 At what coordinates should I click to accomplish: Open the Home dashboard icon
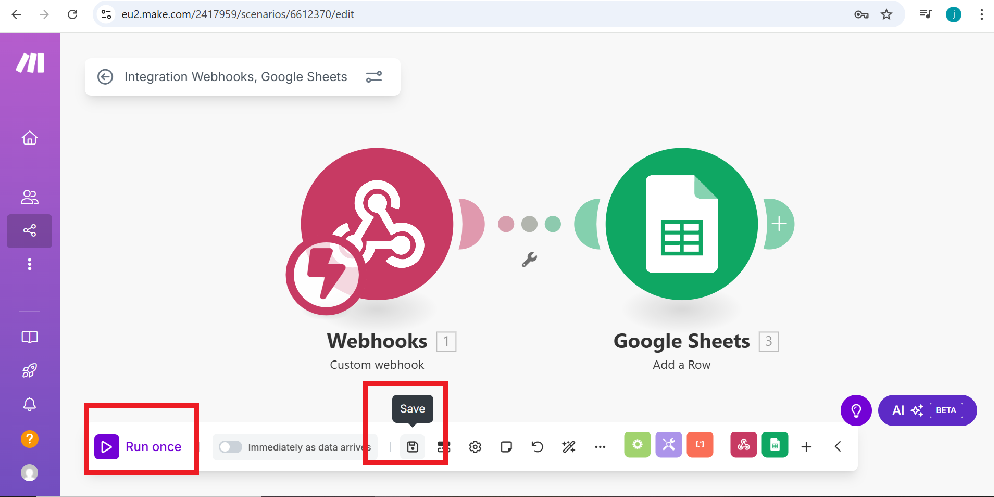(x=30, y=138)
